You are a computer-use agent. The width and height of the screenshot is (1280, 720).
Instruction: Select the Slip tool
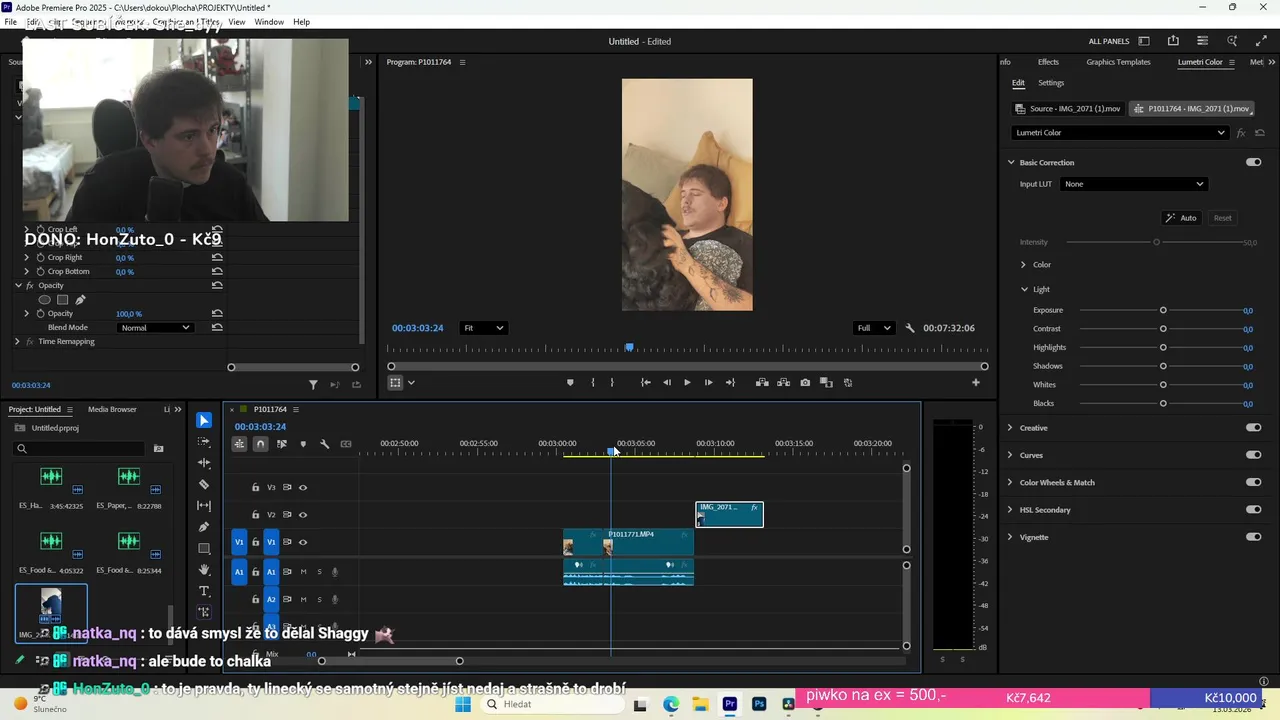point(204,506)
